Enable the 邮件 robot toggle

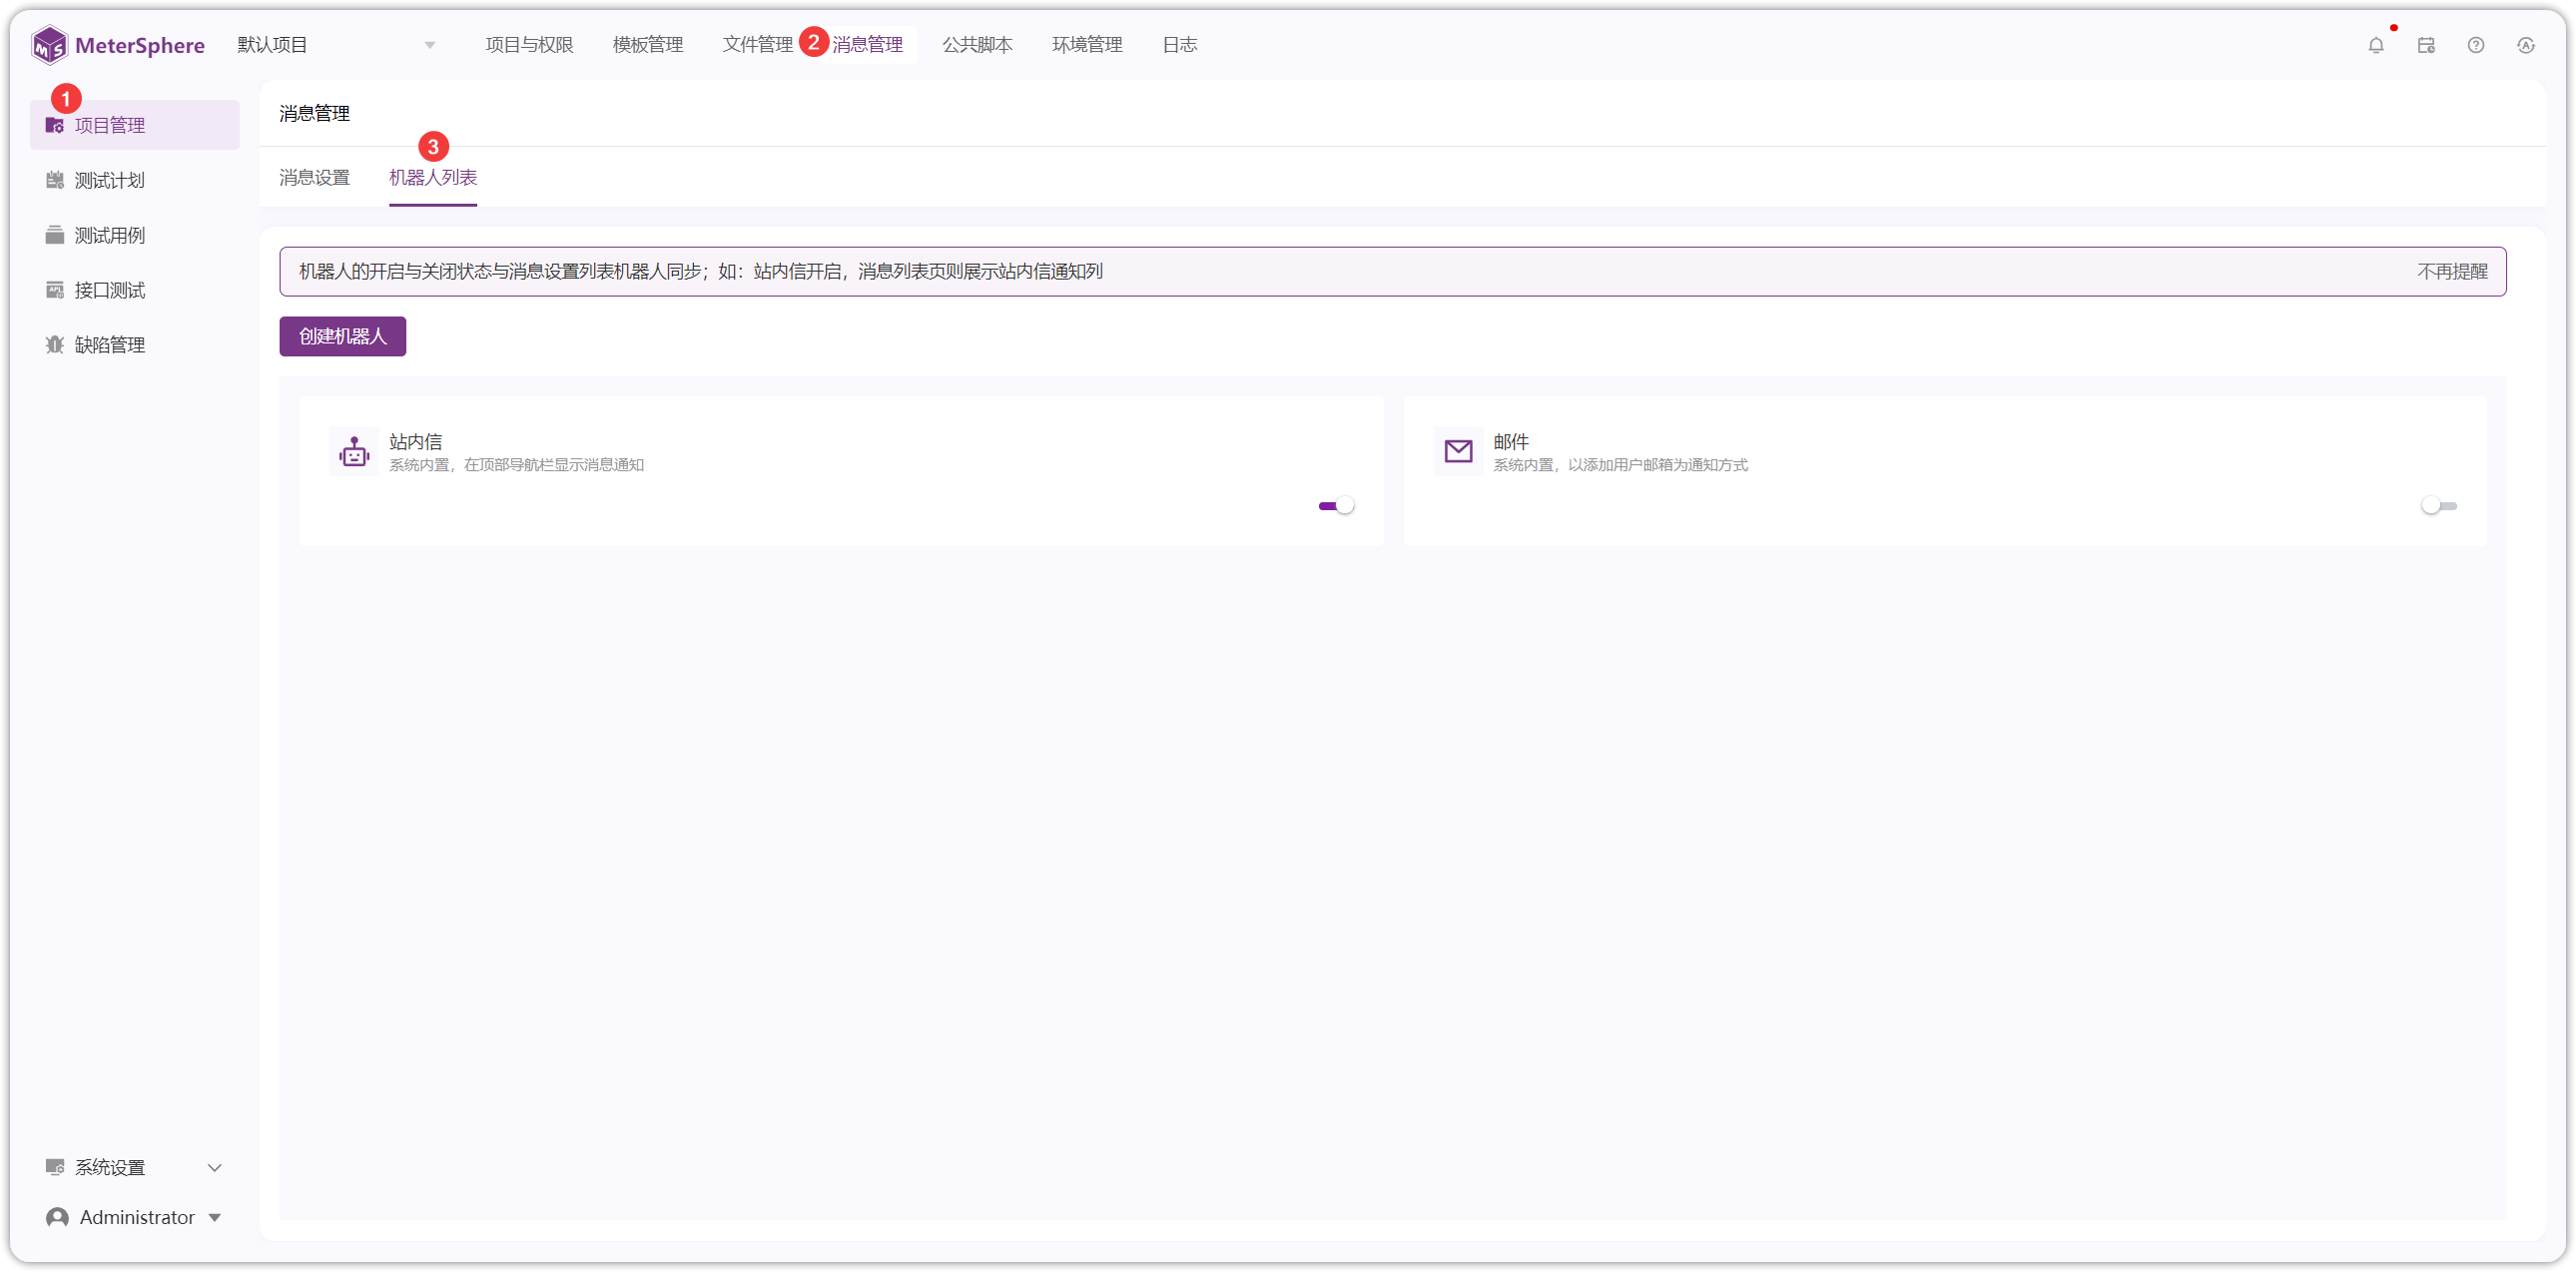pyautogui.click(x=2439, y=506)
